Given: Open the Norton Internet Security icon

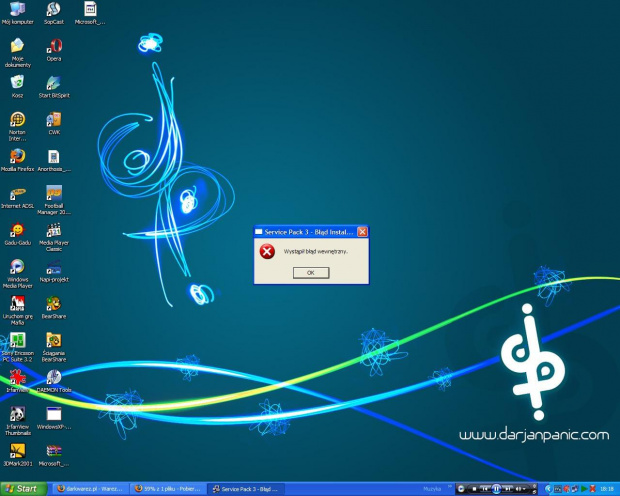Looking at the screenshot, I should coord(17,126).
